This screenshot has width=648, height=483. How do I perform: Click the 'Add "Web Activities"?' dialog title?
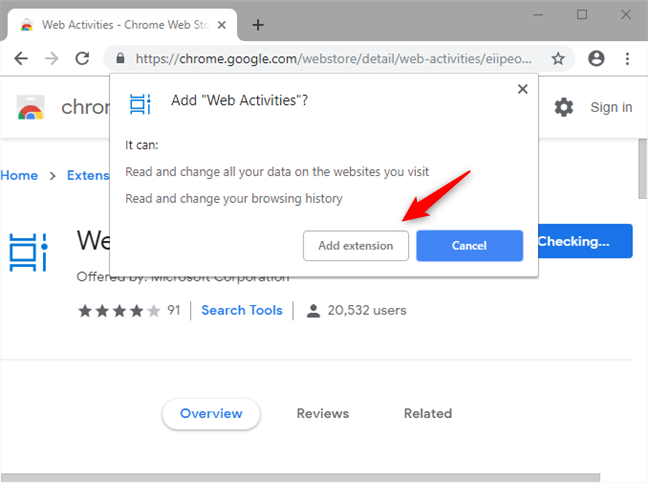240,100
